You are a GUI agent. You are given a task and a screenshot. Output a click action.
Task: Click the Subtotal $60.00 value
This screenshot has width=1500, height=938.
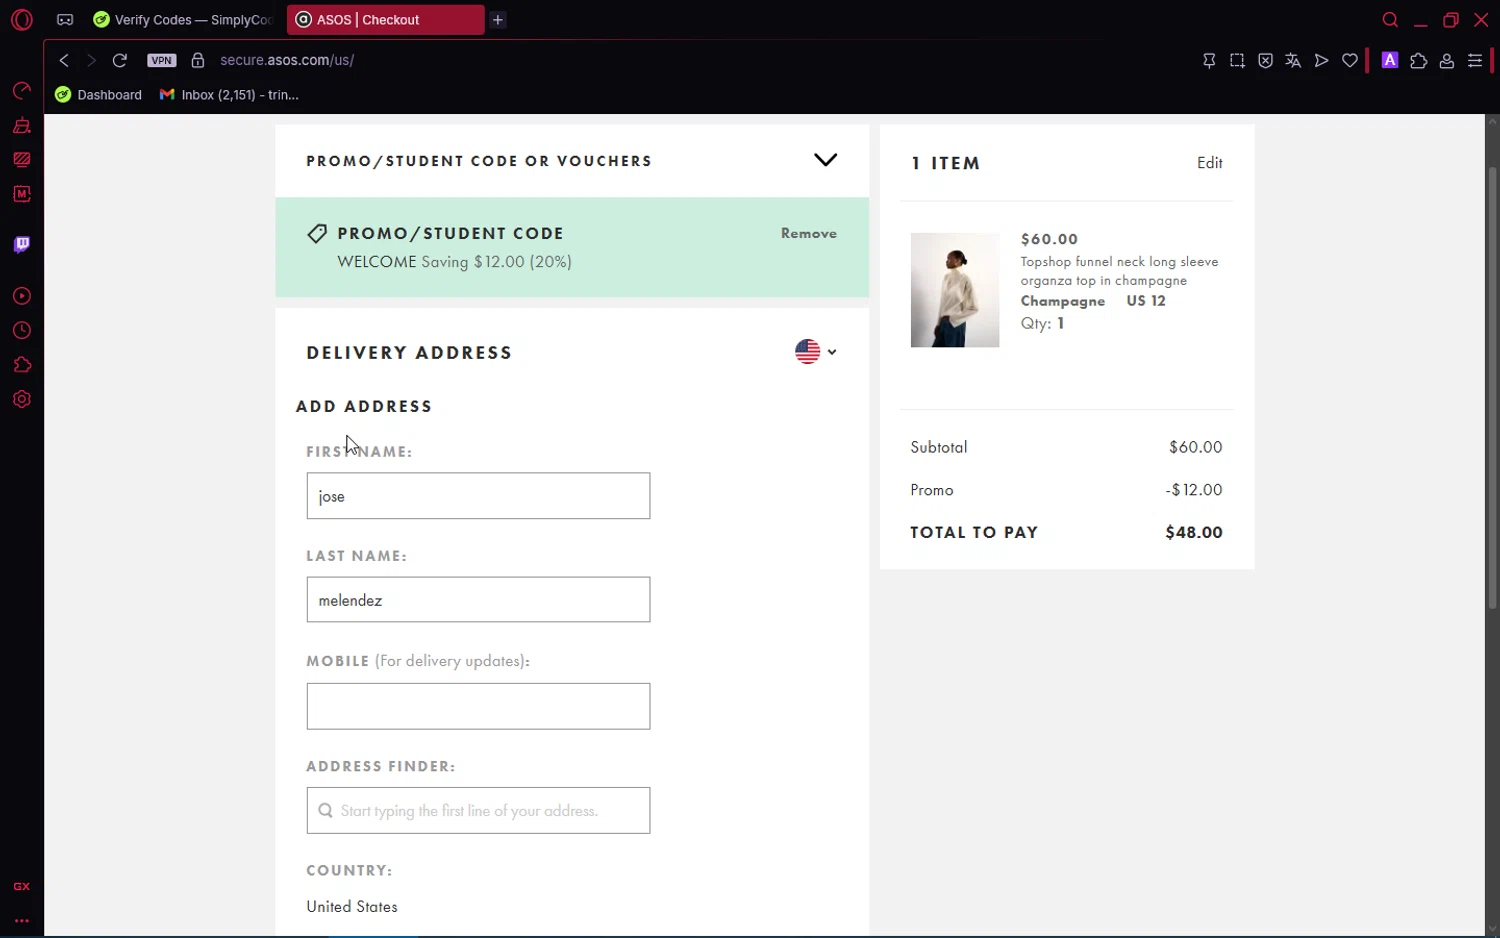click(1196, 447)
